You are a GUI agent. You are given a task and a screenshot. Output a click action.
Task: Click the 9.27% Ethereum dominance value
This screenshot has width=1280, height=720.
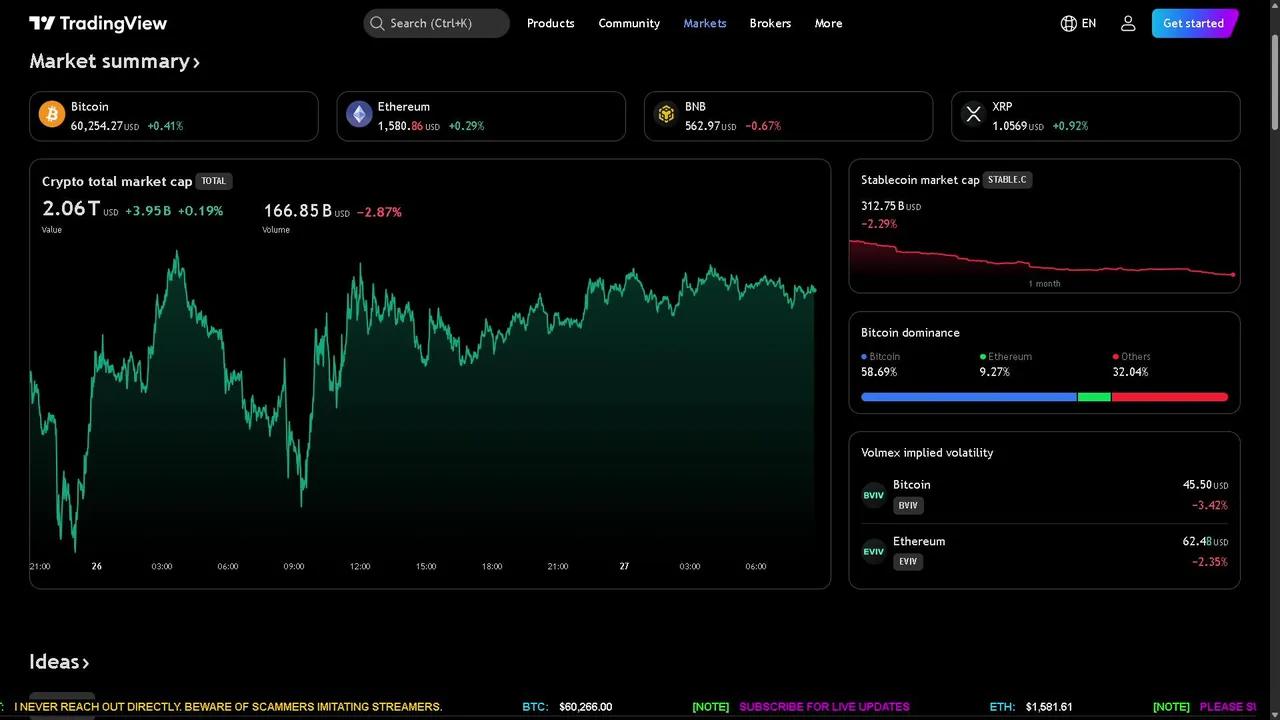click(995, 372)
